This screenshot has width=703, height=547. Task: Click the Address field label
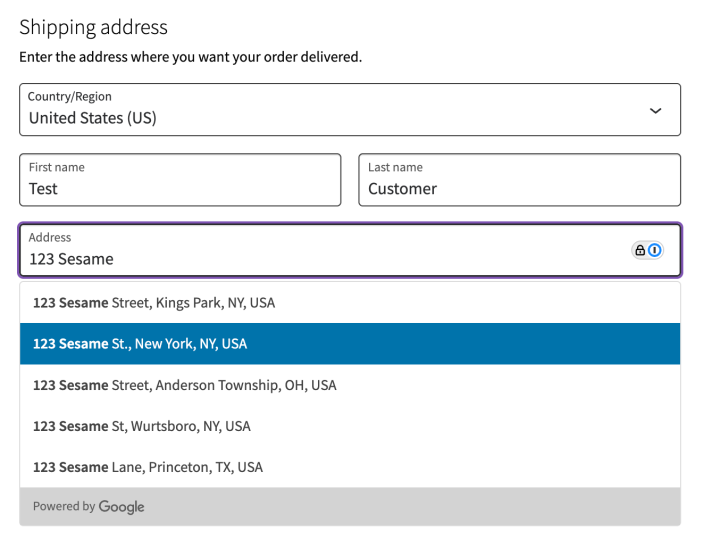pos(50,237)
